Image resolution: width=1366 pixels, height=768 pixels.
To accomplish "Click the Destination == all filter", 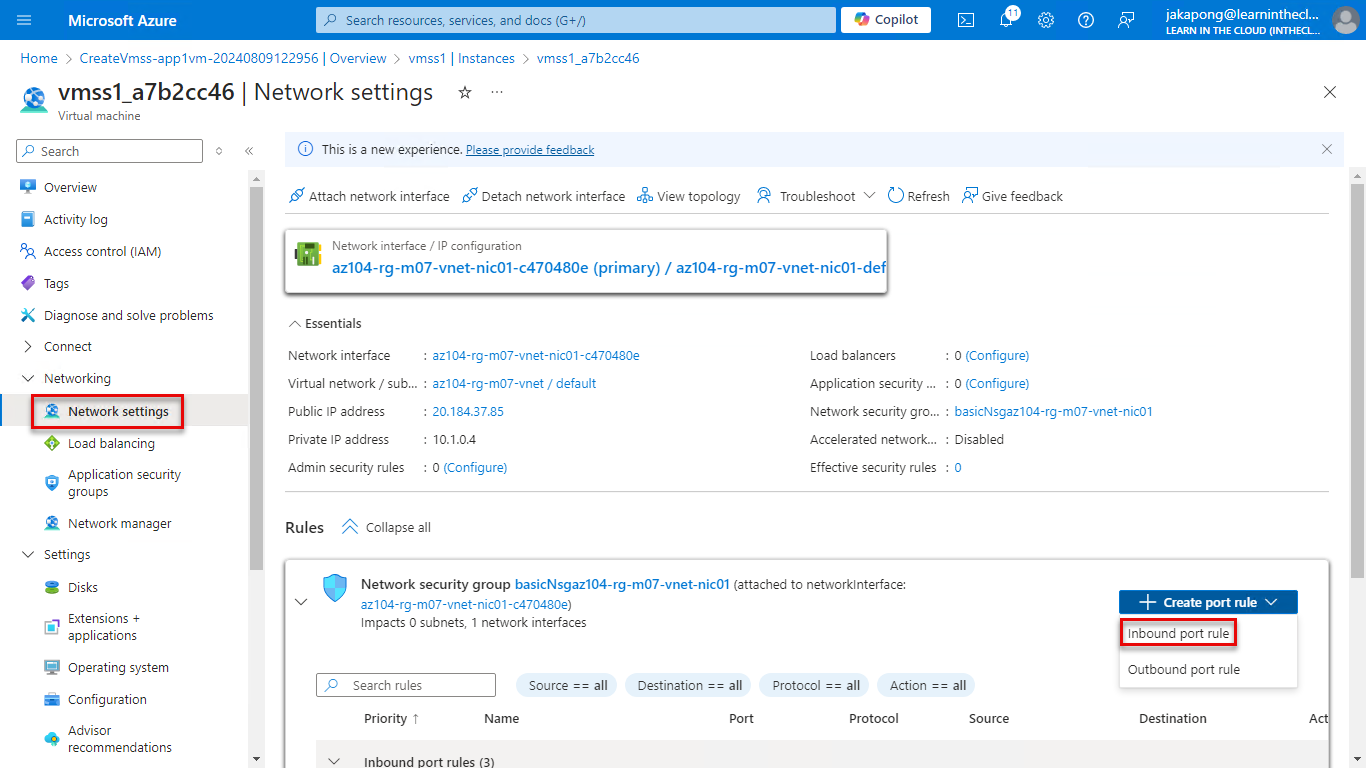I will 690,685.
